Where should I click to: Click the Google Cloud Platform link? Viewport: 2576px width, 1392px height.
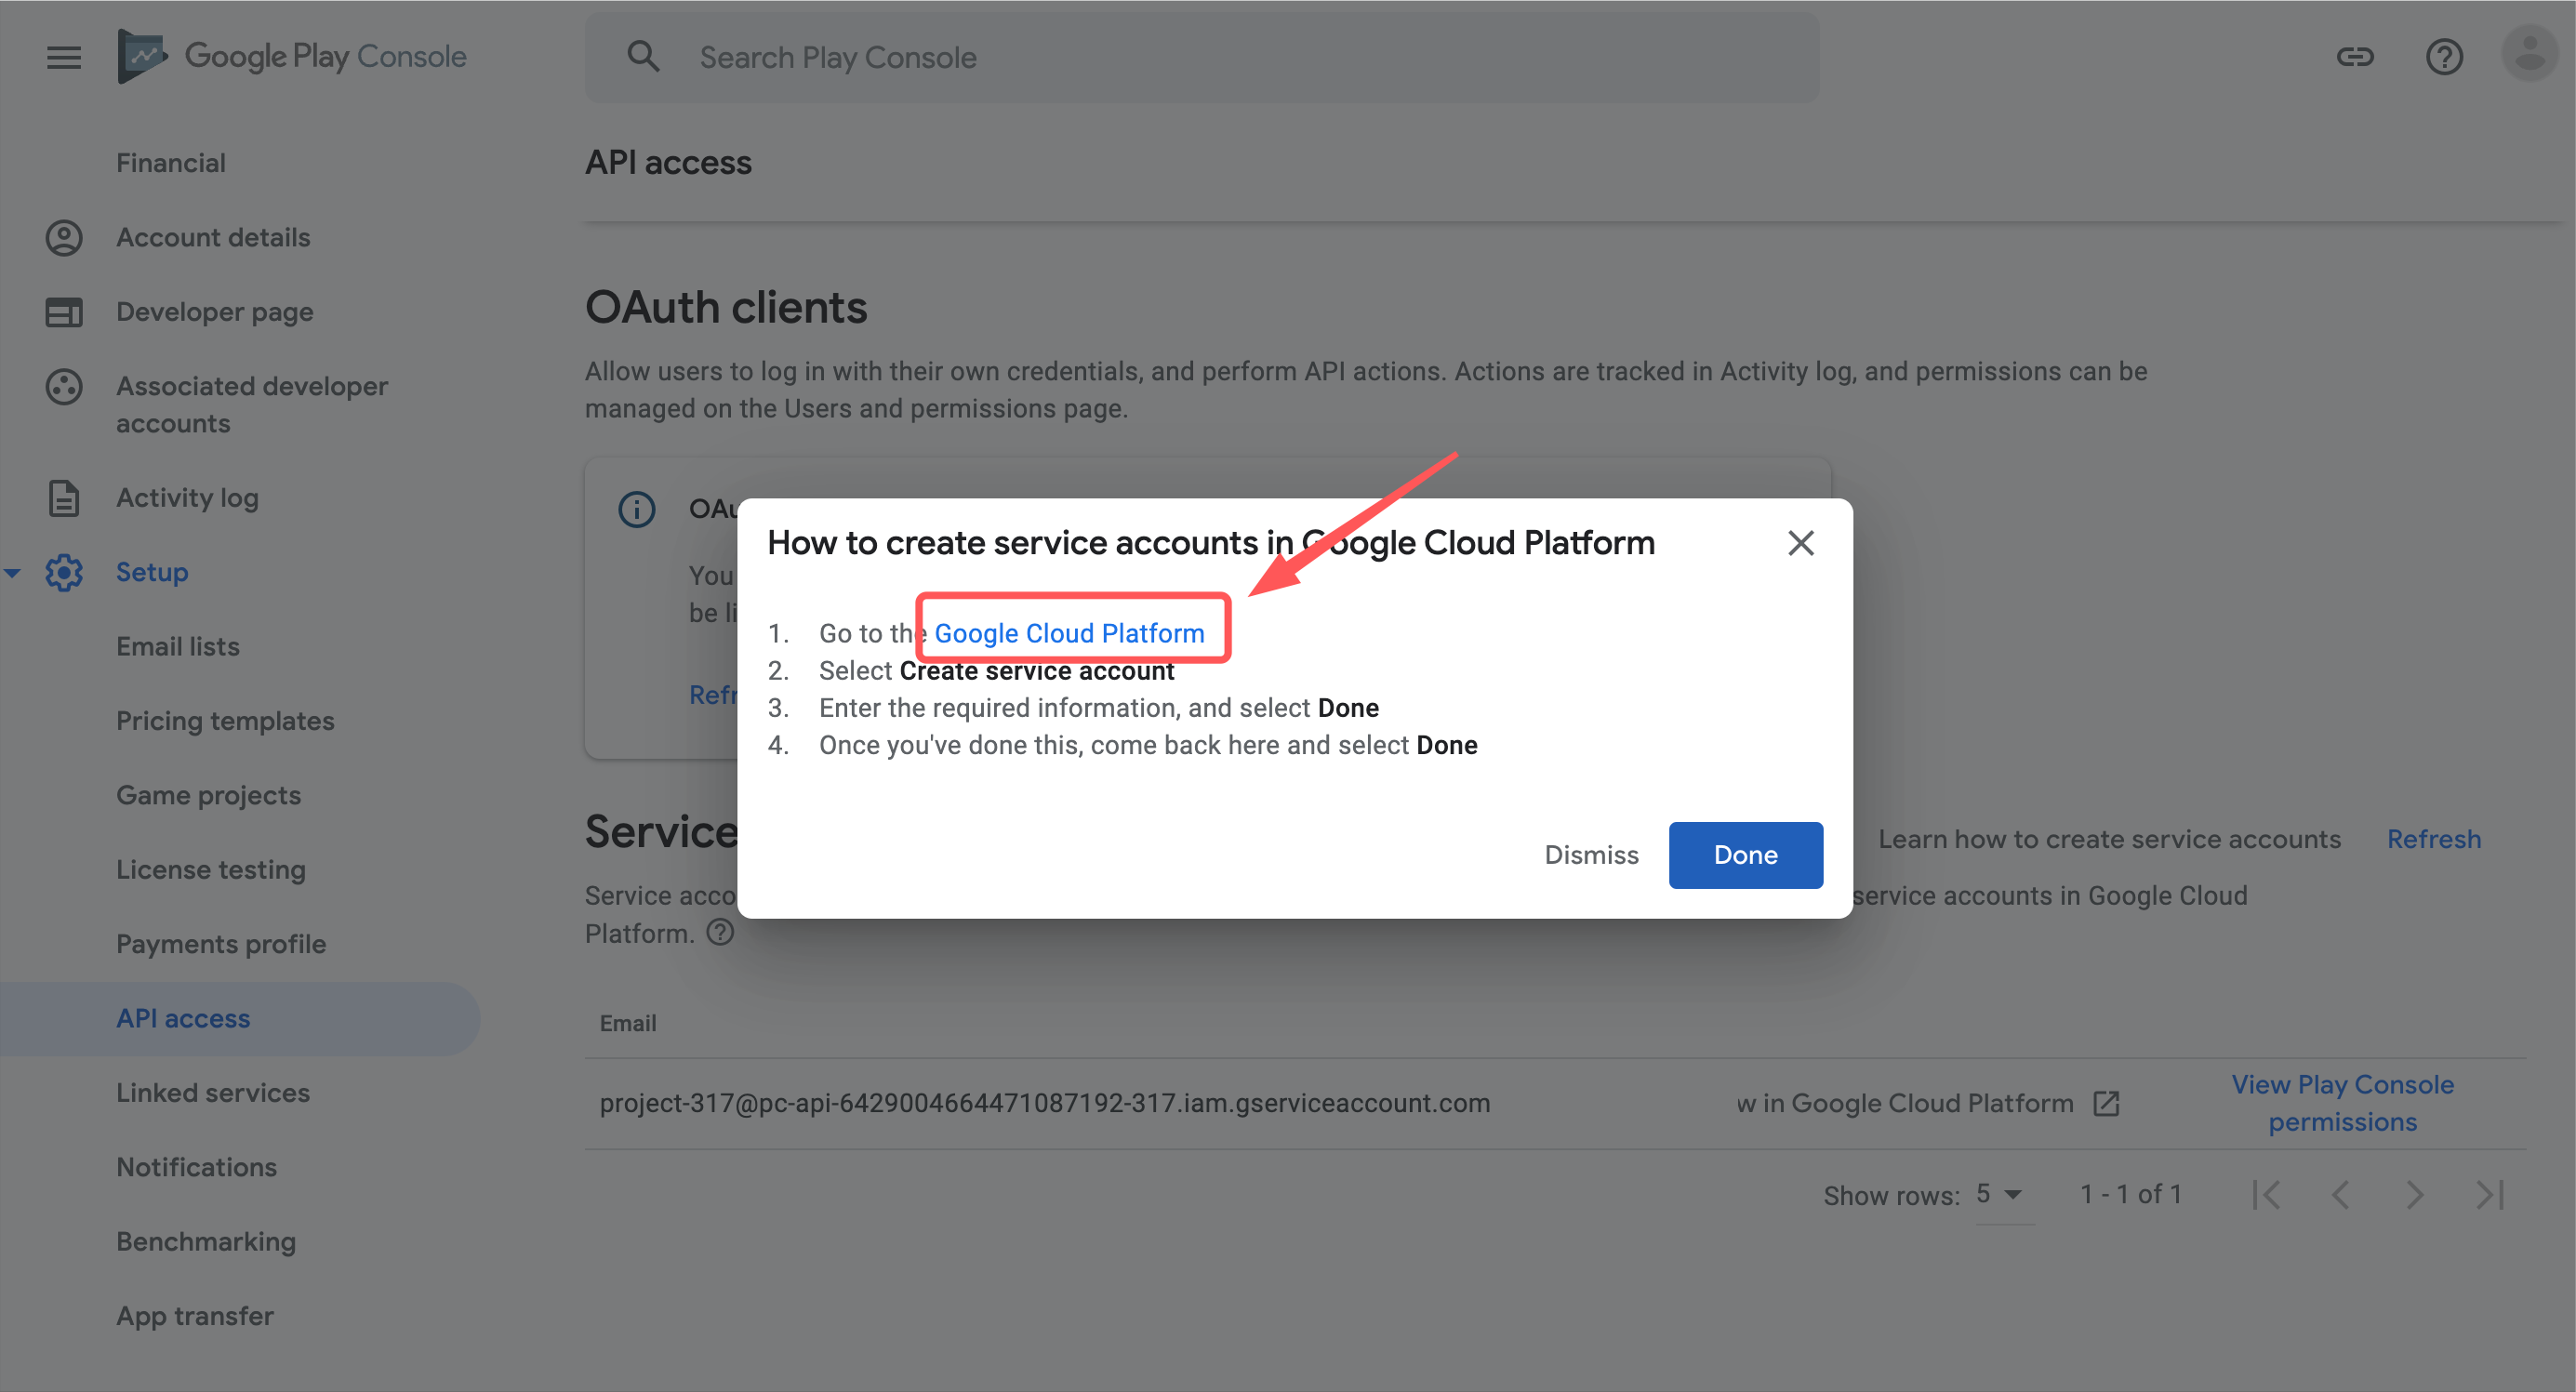[x=1069, y=633]
